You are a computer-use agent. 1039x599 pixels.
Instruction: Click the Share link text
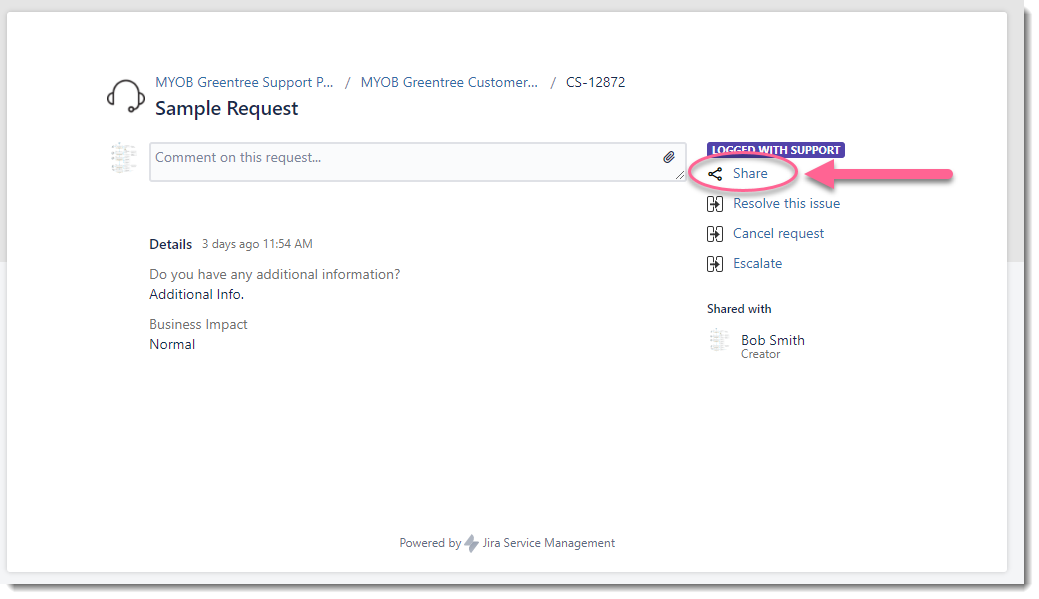click(750, 174)
